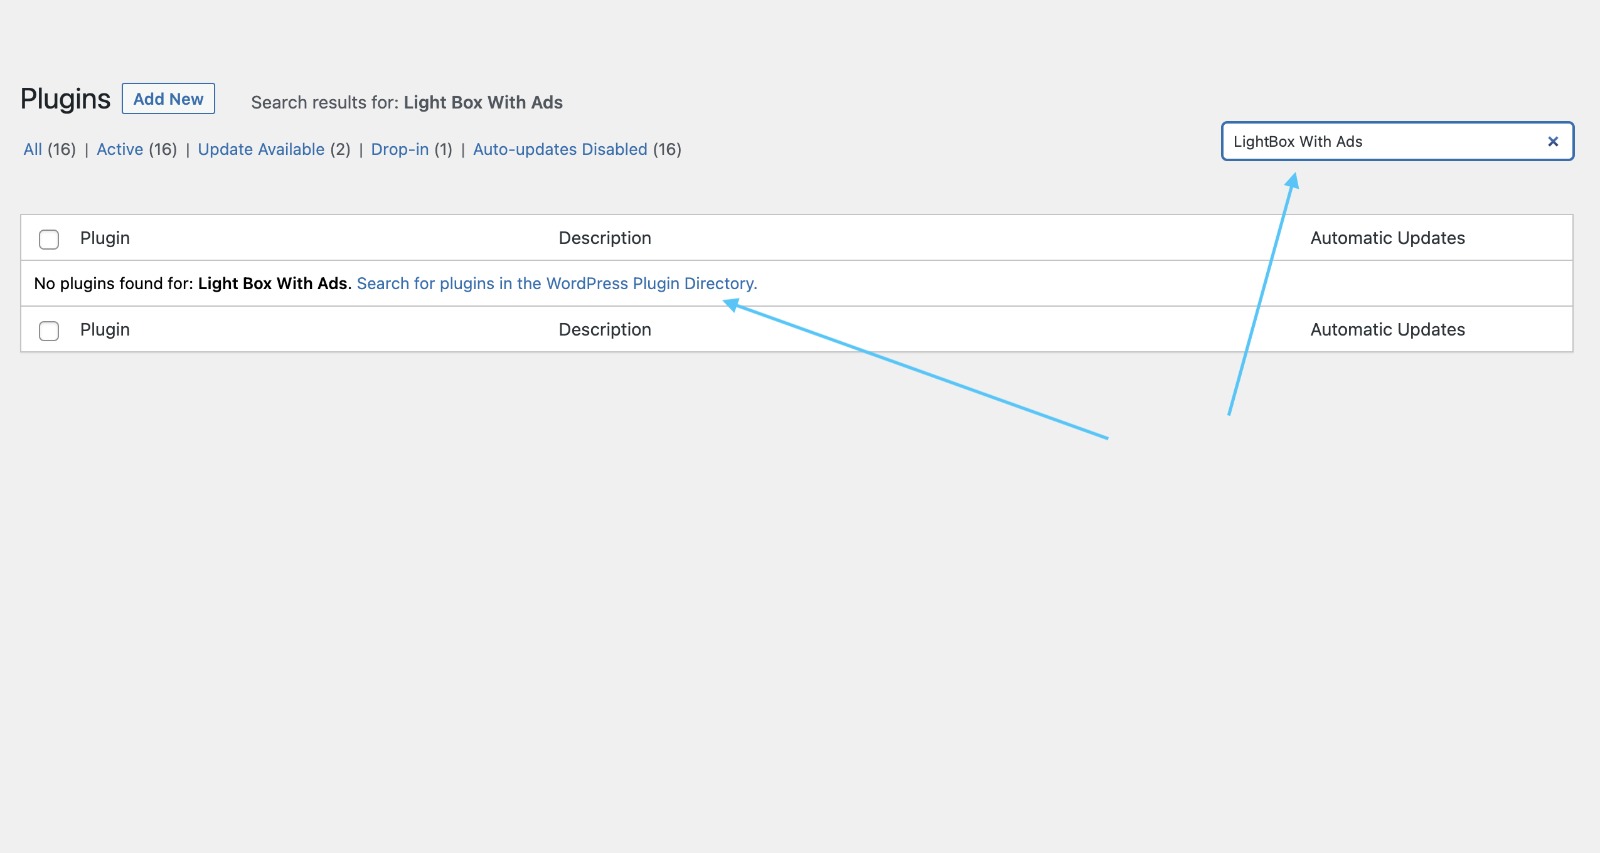1600x853 pixels.
Task: Click the 'No plugins found for' message
Action: point(191,283)
